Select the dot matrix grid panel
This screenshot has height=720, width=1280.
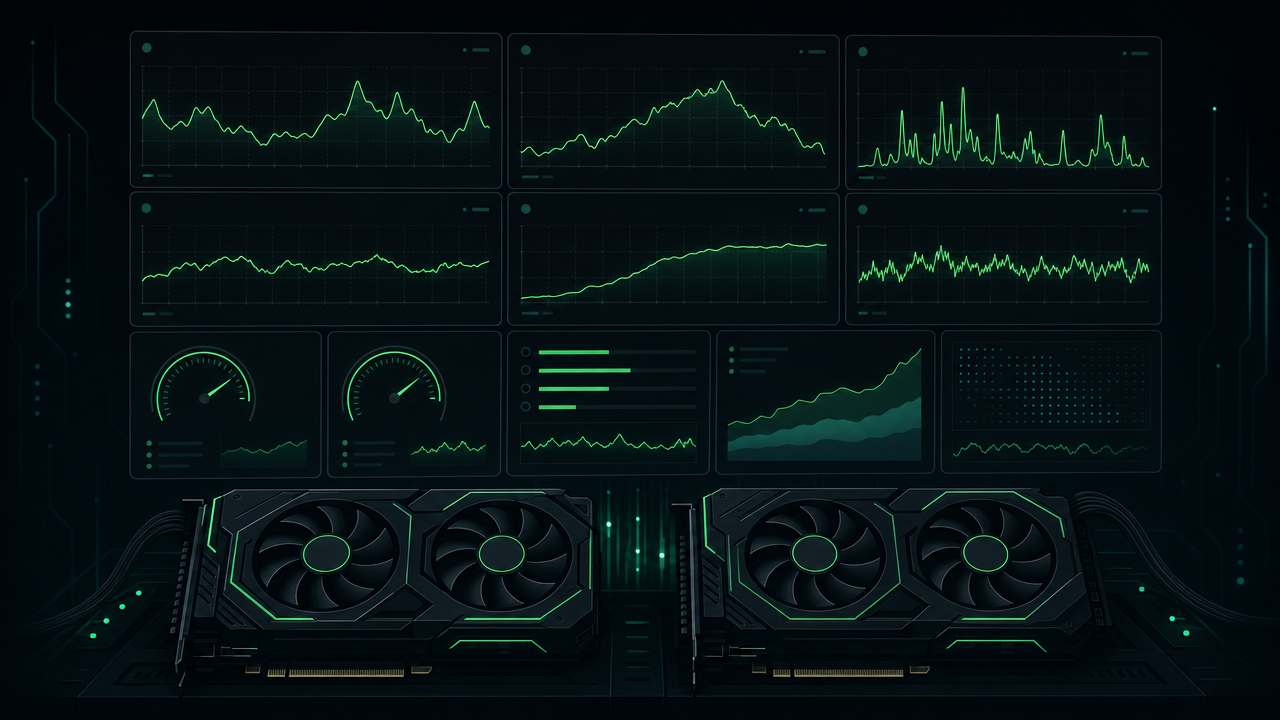click(1051, 386)
